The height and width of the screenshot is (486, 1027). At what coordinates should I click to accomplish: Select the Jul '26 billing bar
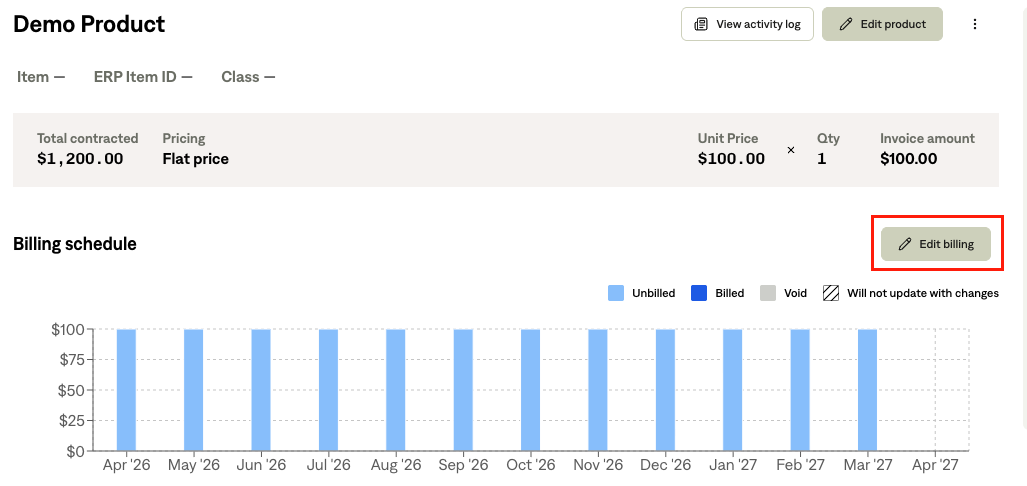(x=328, y=390)
